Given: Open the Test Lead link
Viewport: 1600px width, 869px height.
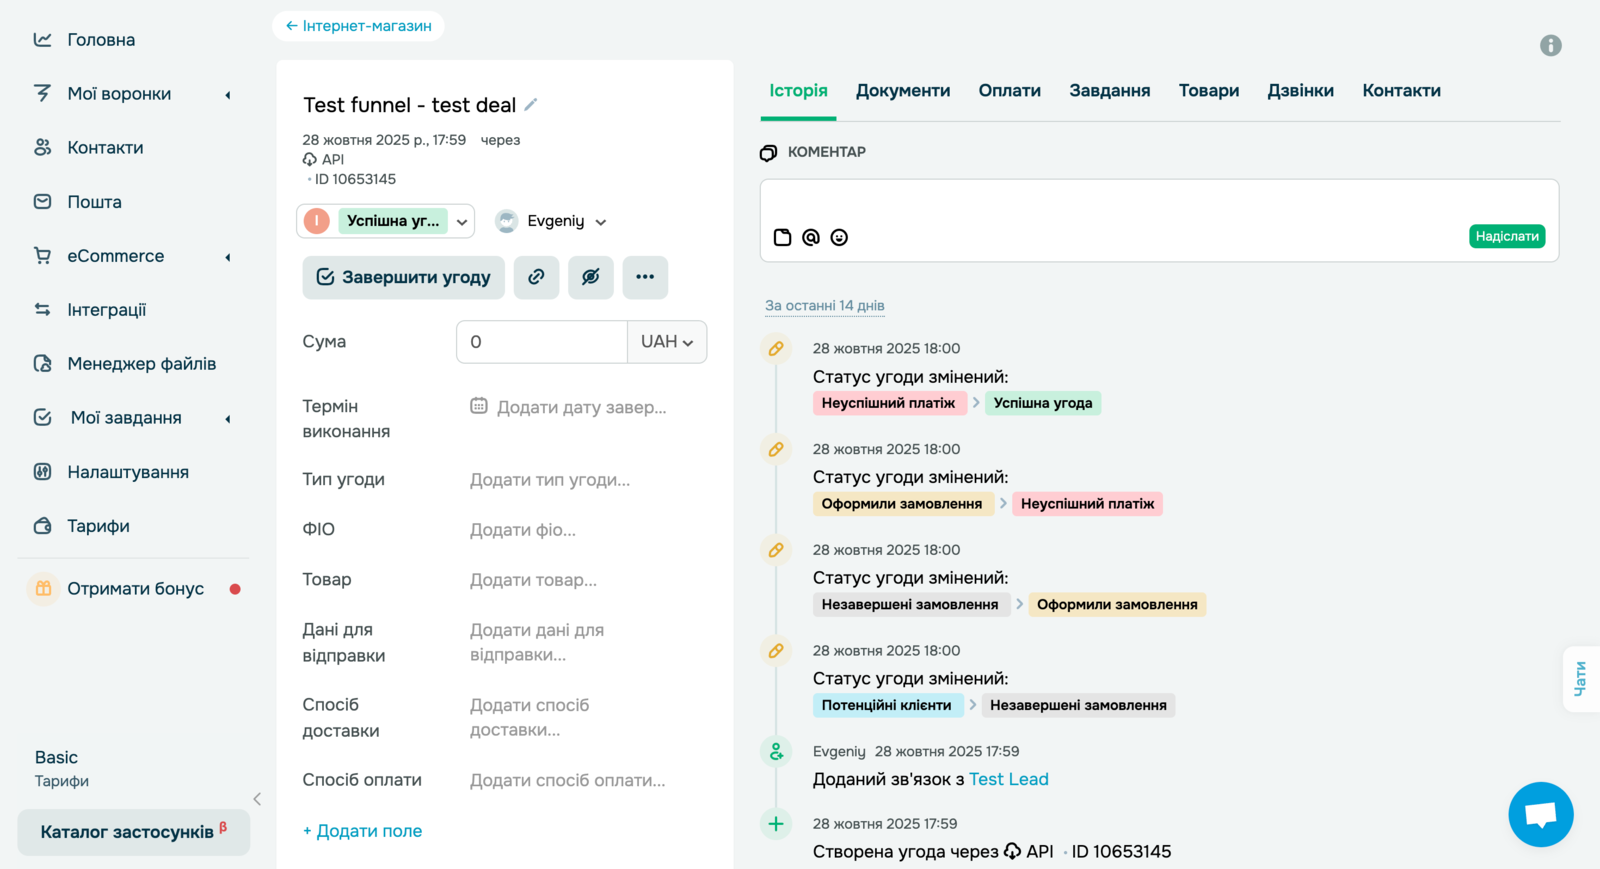Looking at the screenshot, I should click(1008, 779).
